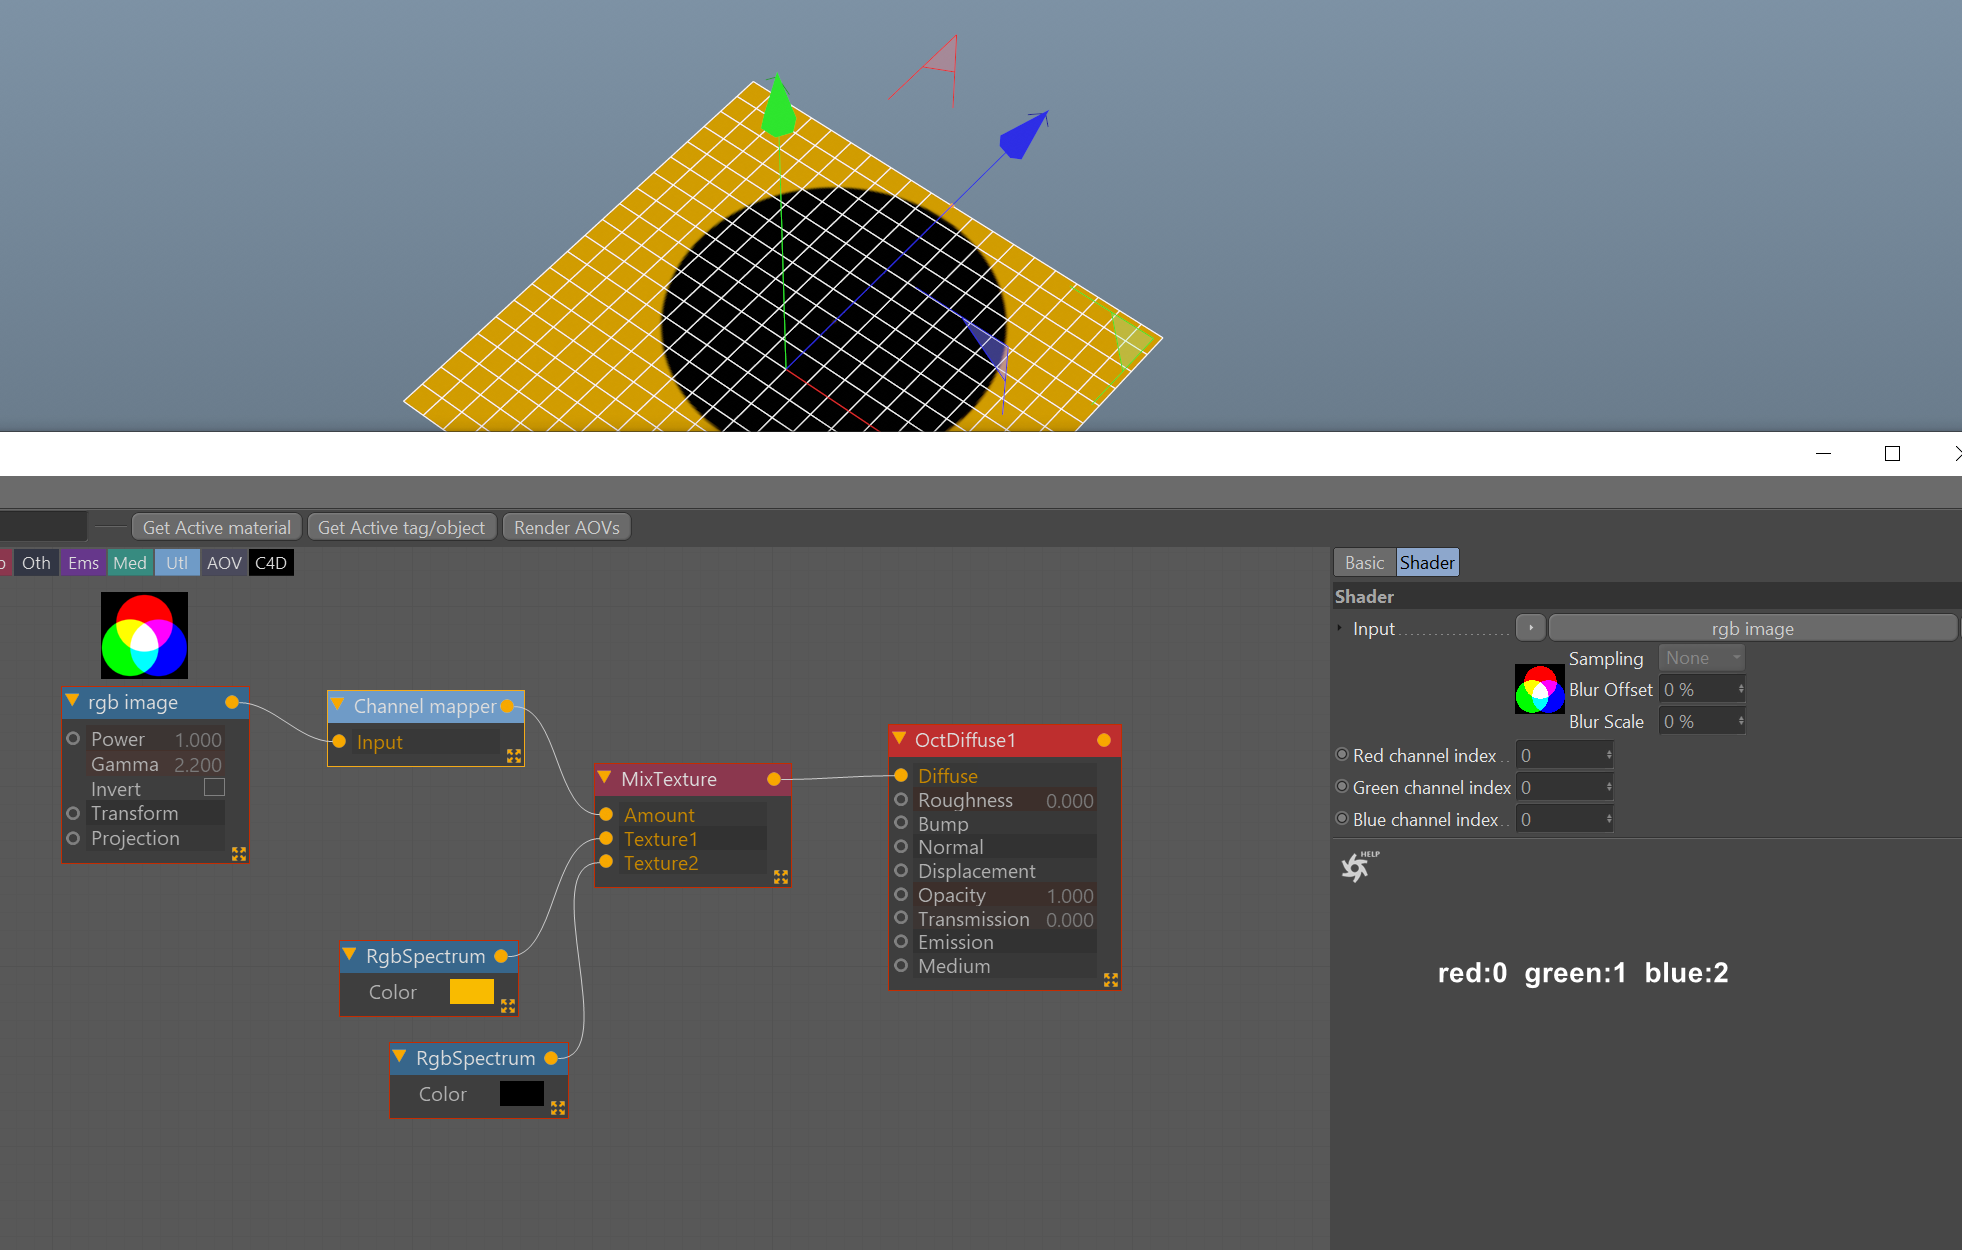This screenshot has height=1250, width=1962.
Task: Select the Med node filter tab
Action: click(130, 563)
